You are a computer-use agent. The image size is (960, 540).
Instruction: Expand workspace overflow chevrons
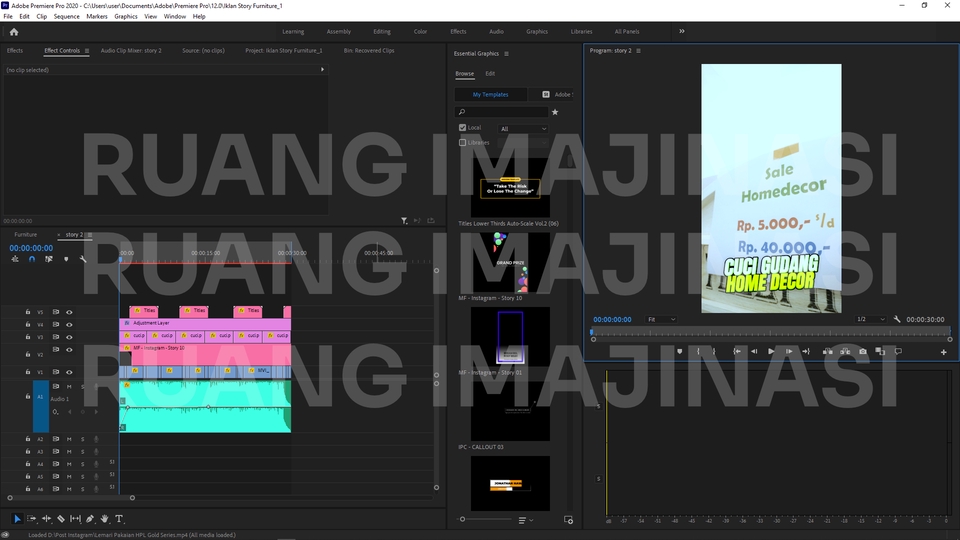coord(681,31)
